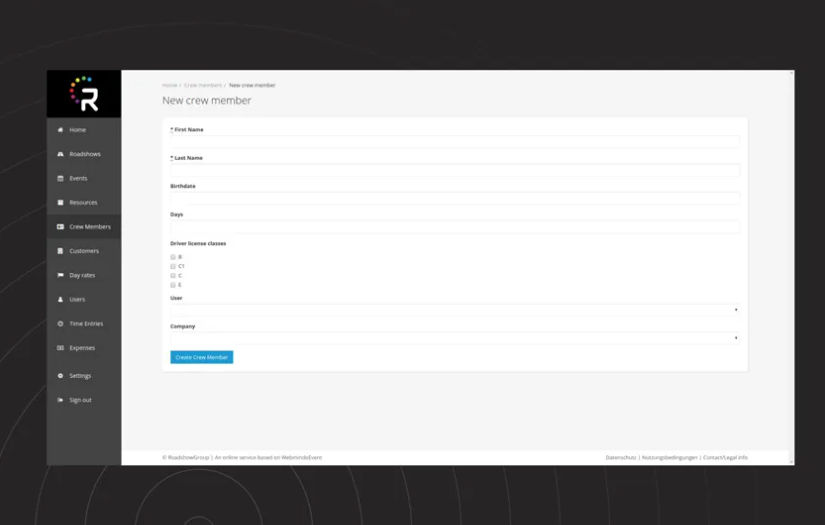The image size is (825, 525).
Task: Click the Time Entries clock icon
Action: (x=60, y=324)
